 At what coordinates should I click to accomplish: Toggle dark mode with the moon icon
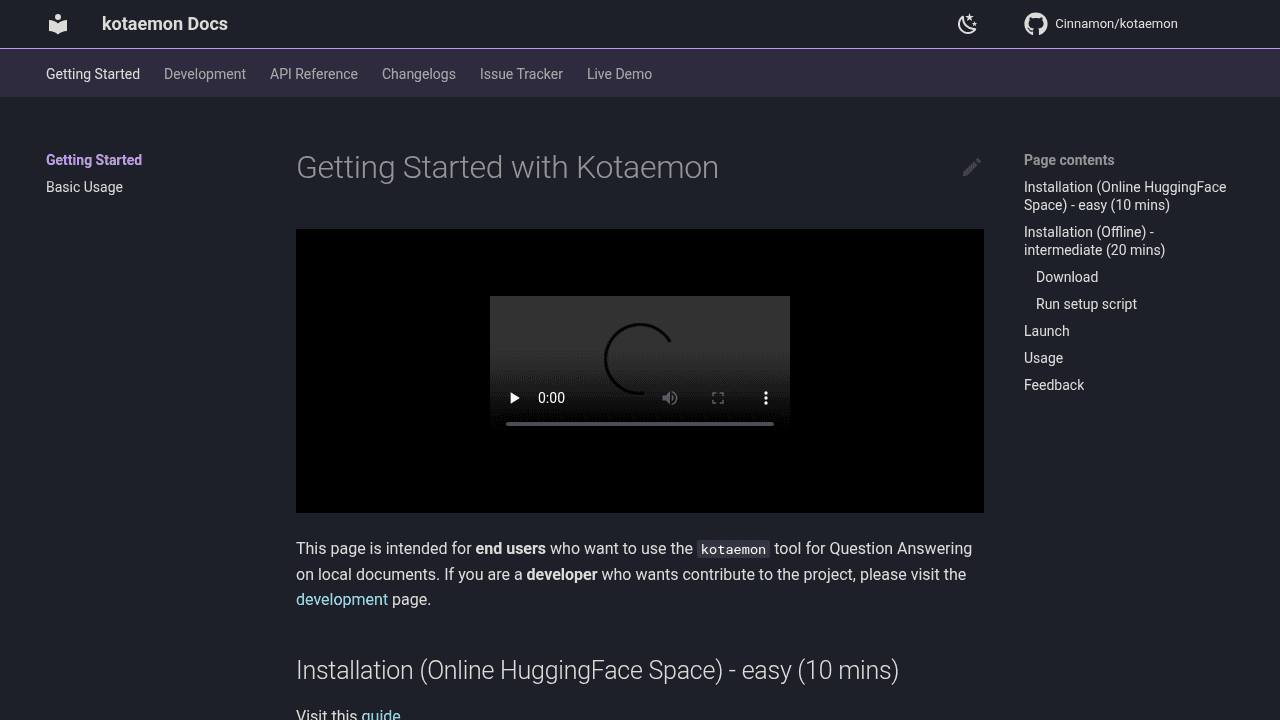(967, 24)
